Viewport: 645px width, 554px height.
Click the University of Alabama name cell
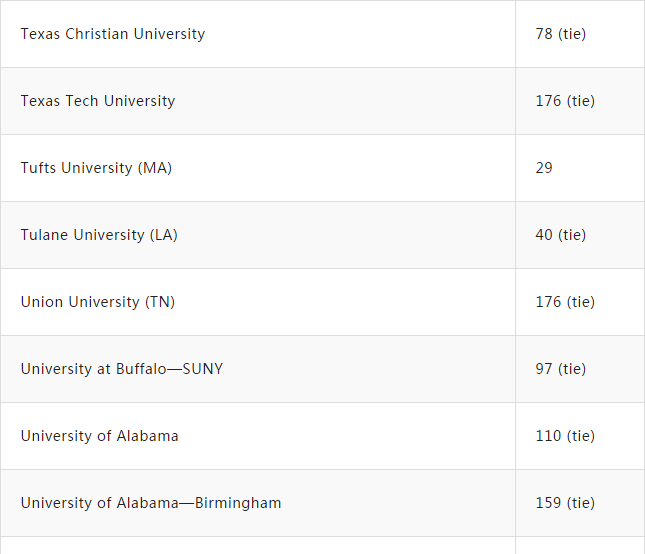(100, 436)
